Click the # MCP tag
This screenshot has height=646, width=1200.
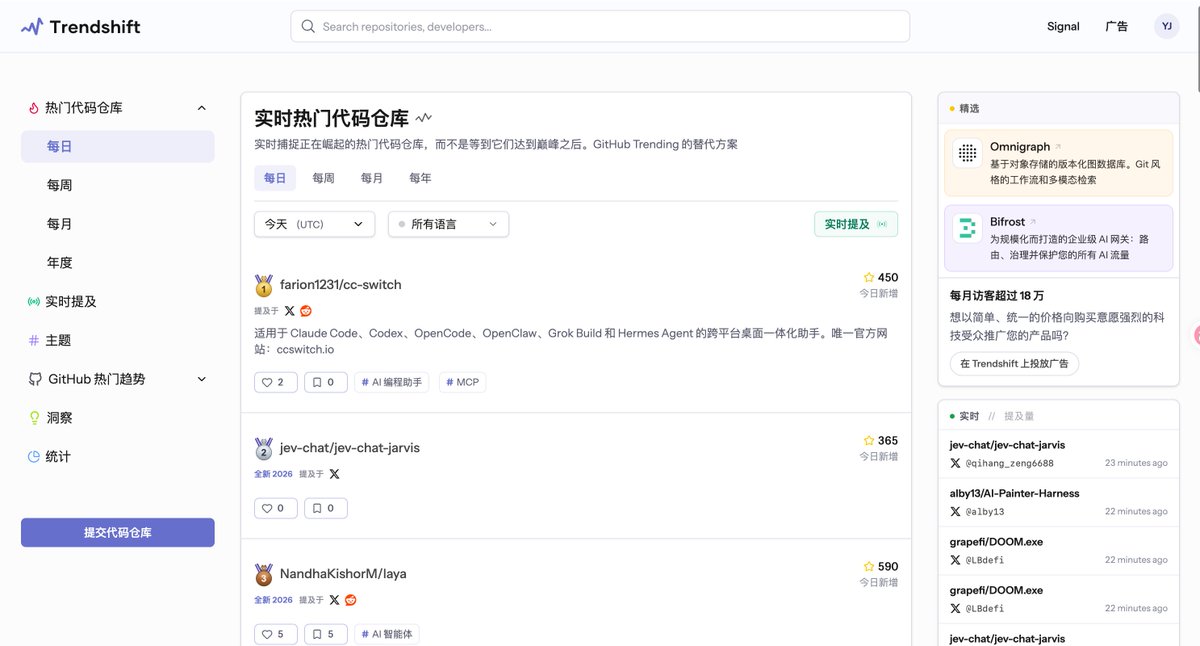[x=462, y=382]
